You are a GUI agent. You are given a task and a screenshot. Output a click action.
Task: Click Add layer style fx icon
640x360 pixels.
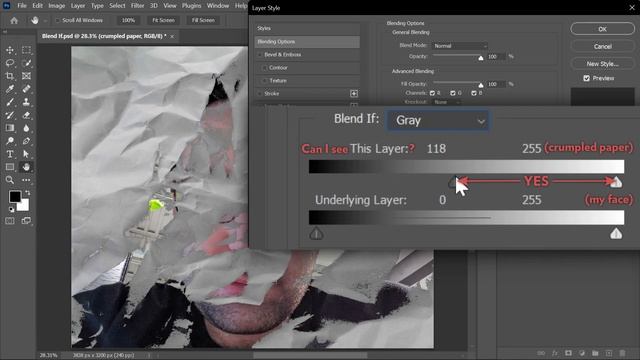(x=555, y=353)
